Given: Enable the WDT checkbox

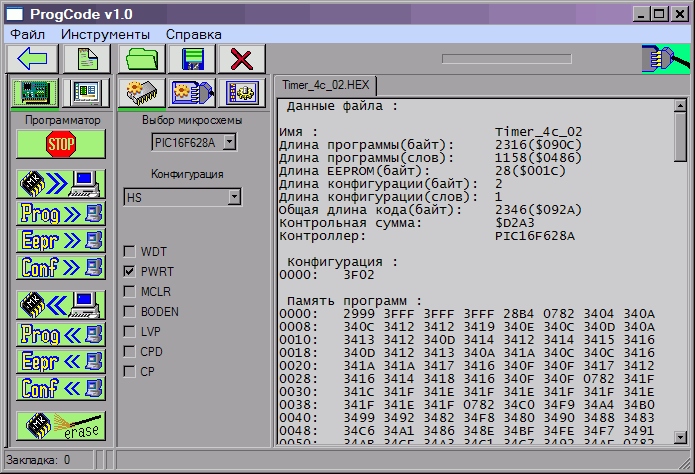Looking at the screenshot, I should [129, 251].
